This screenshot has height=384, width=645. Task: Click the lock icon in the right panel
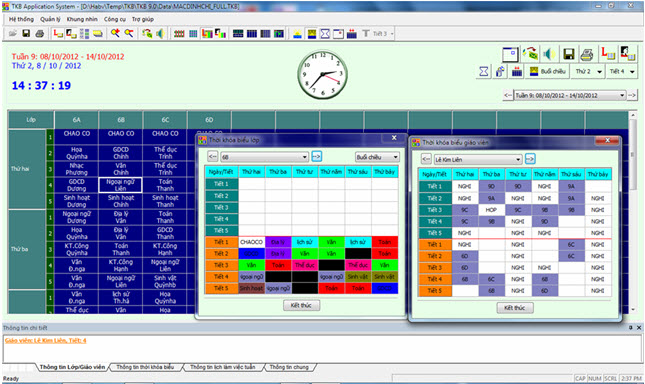[x=500, y=72]
